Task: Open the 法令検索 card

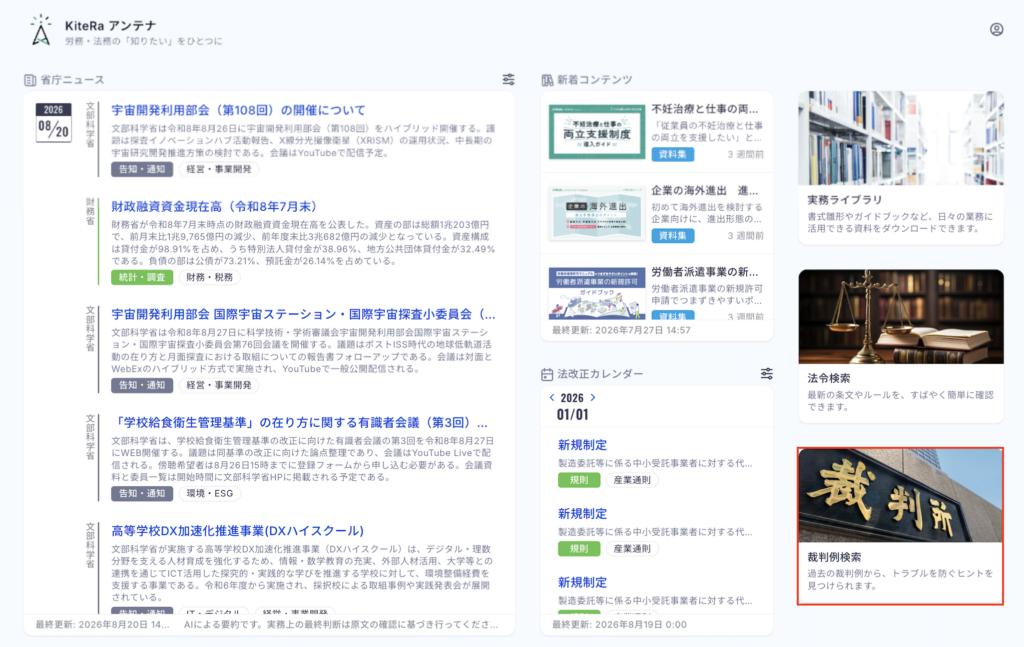Action: point(901,346)
